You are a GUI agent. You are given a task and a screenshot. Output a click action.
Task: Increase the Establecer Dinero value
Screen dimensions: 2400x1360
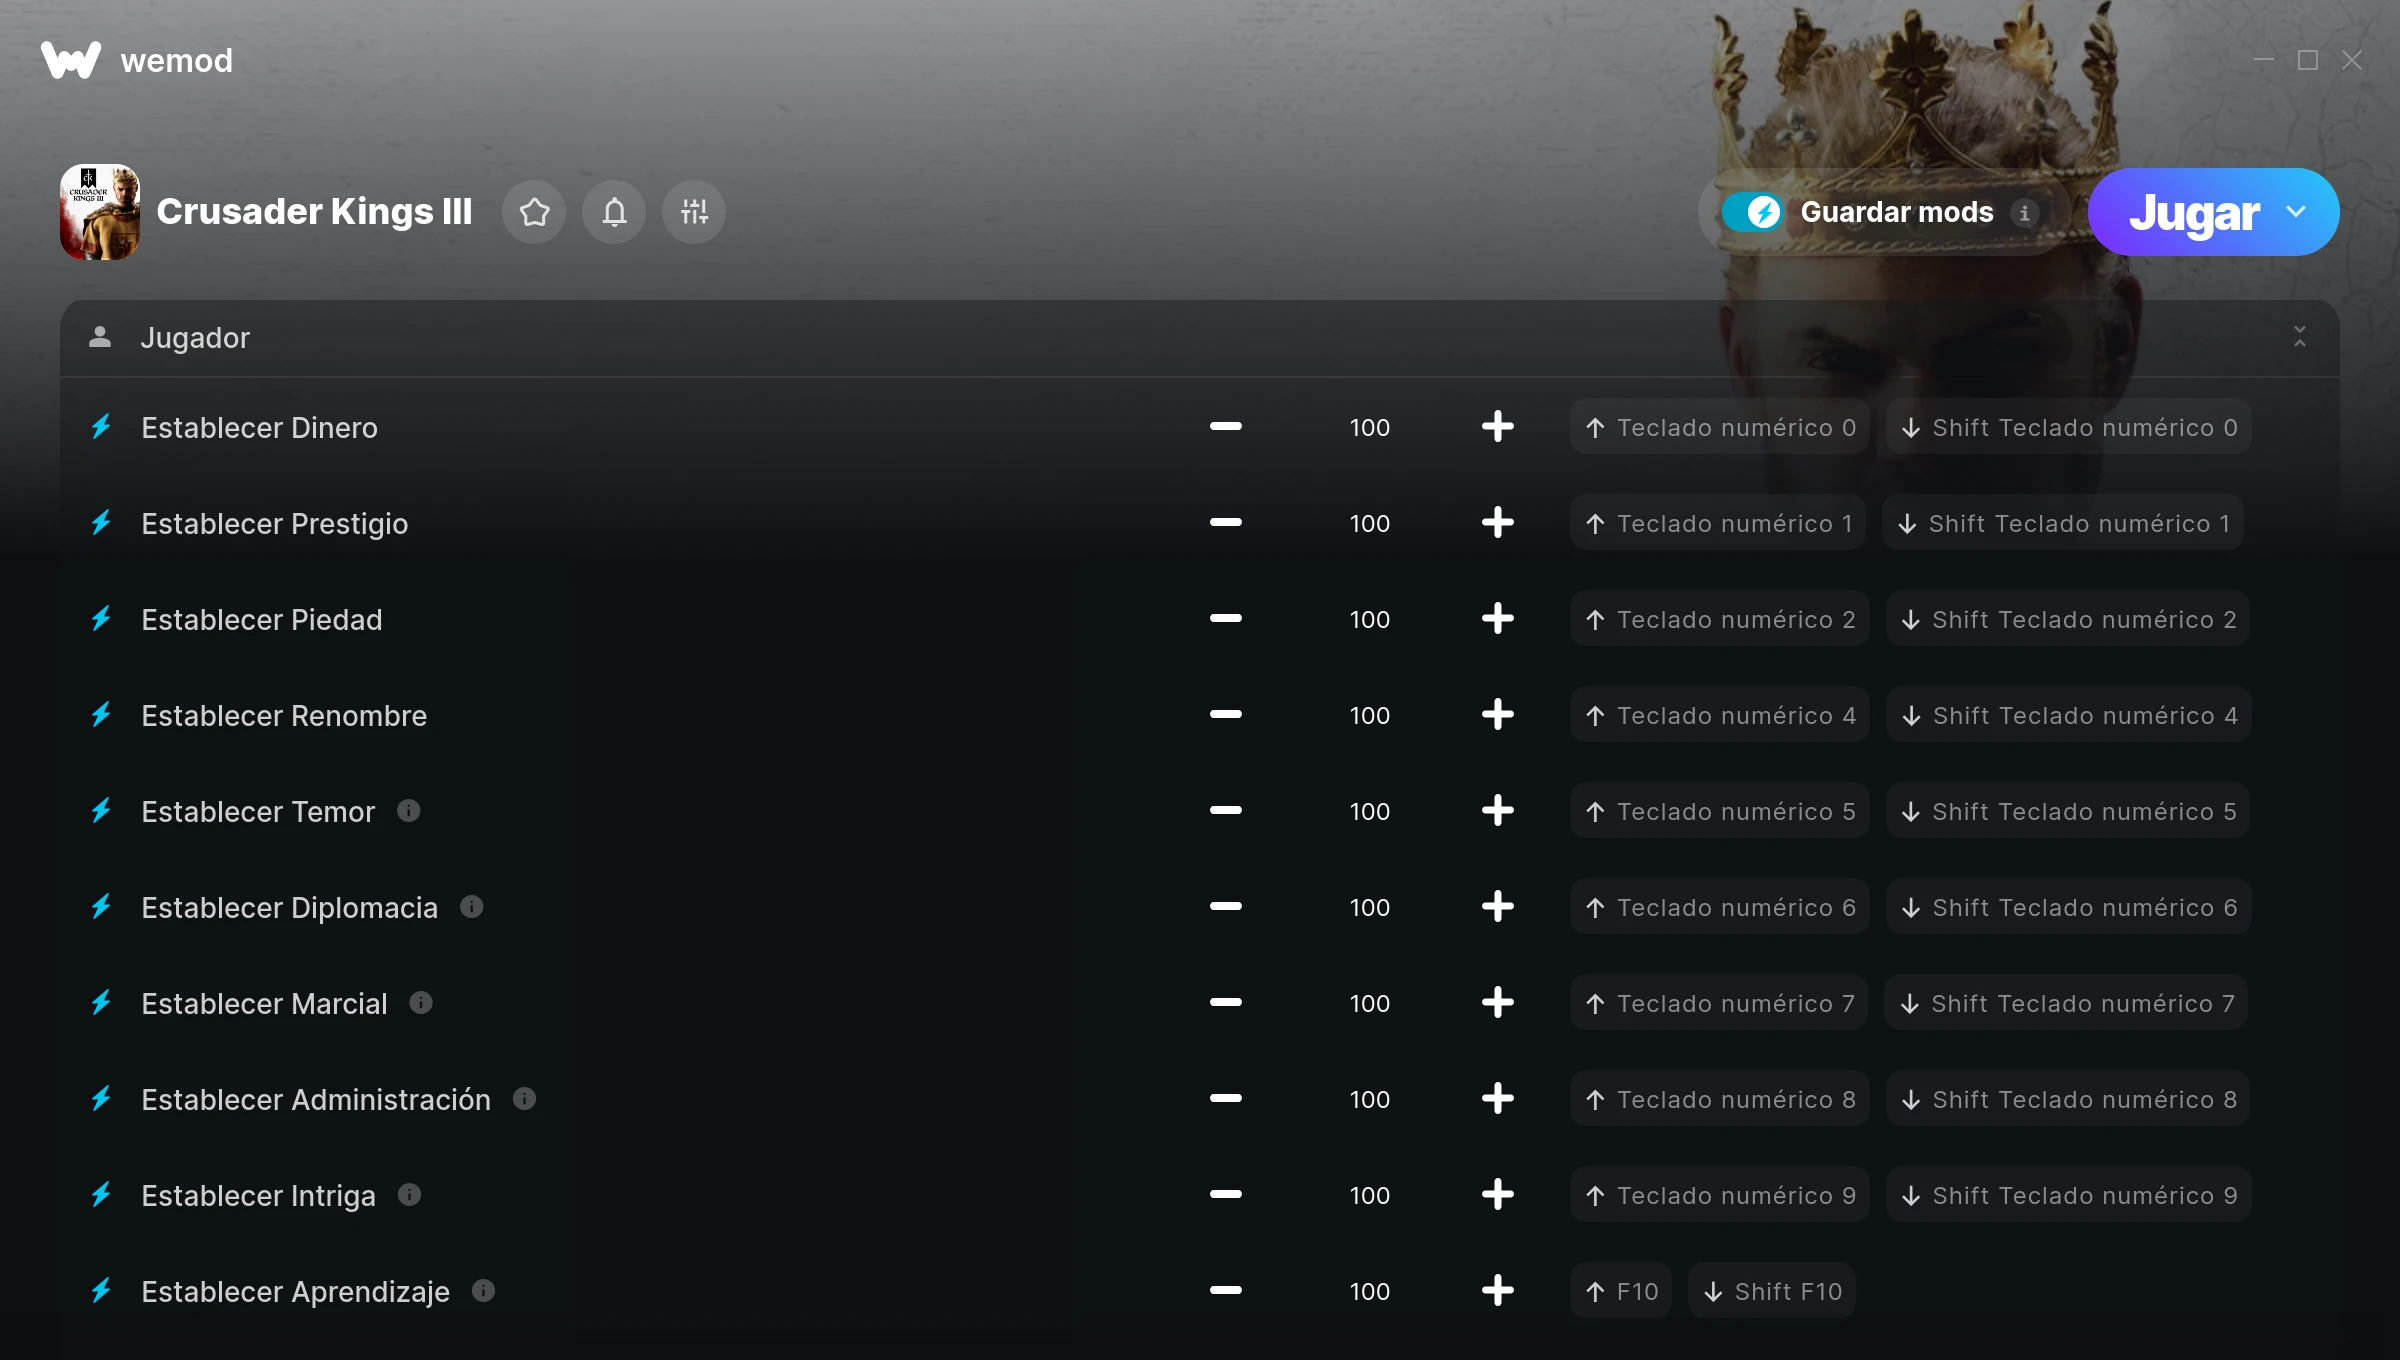click(x=1497, y=427)
